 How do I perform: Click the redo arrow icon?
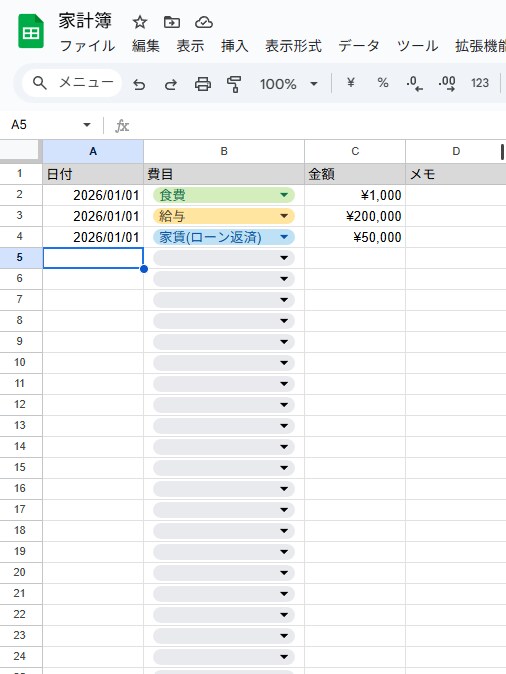point(171,84)
